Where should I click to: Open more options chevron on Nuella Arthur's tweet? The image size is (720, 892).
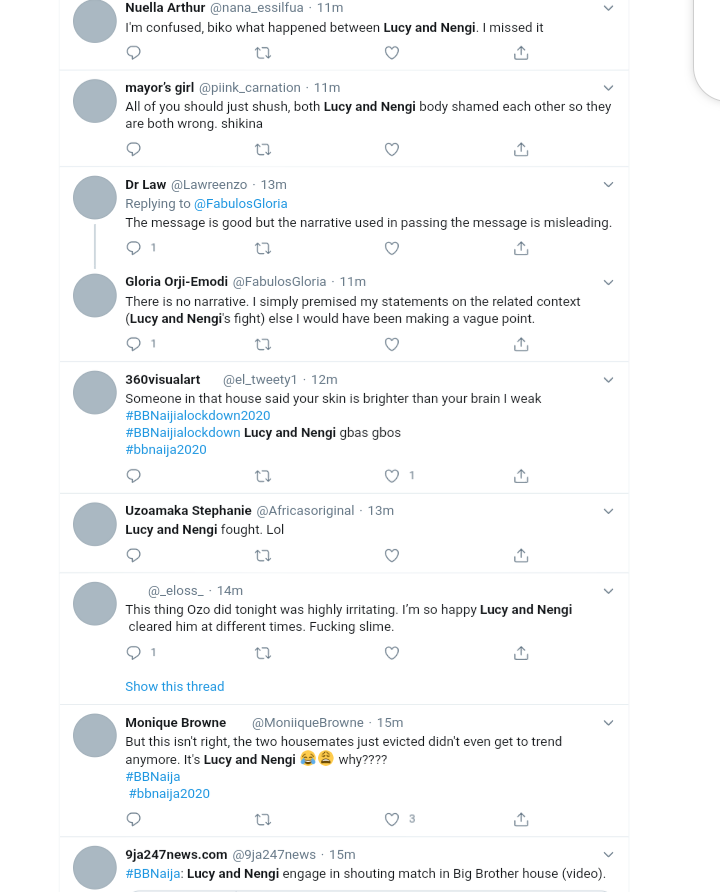pyautogui.click(x=609, y=8)
